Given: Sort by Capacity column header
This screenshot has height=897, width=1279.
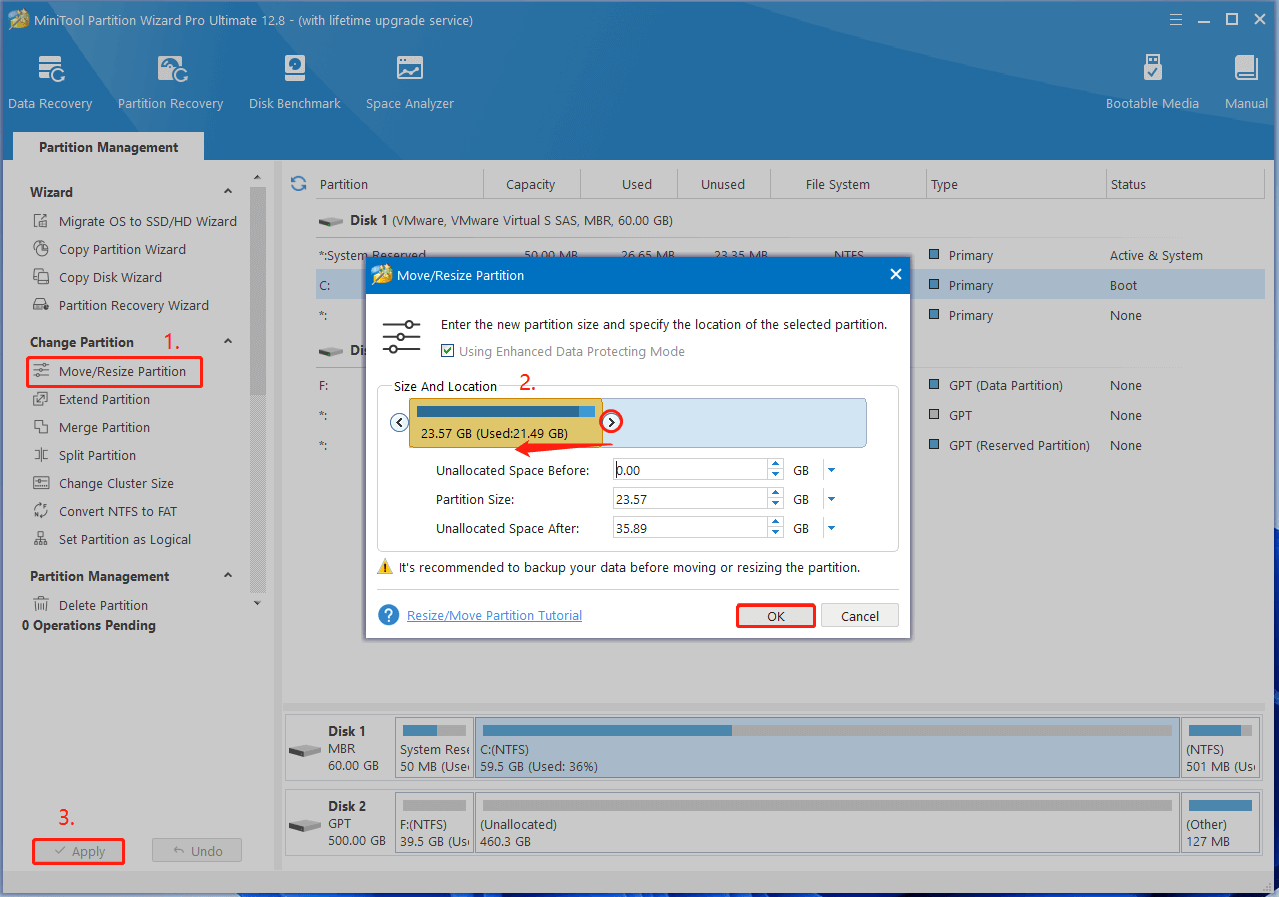Looking at the screenshot, I should coord(531,184).
